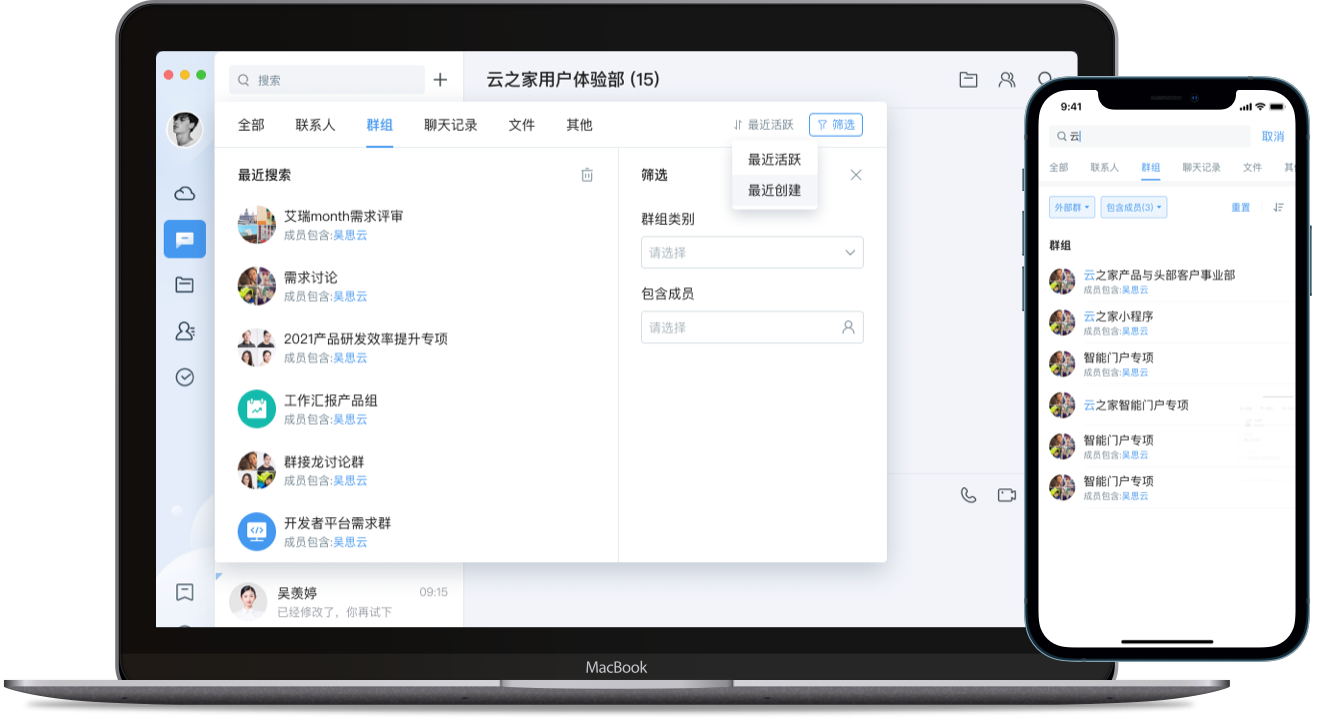This screenshot has width=1322, height=720.
Task: Open the 需求讨论 group result
Action: coord(417,286)
